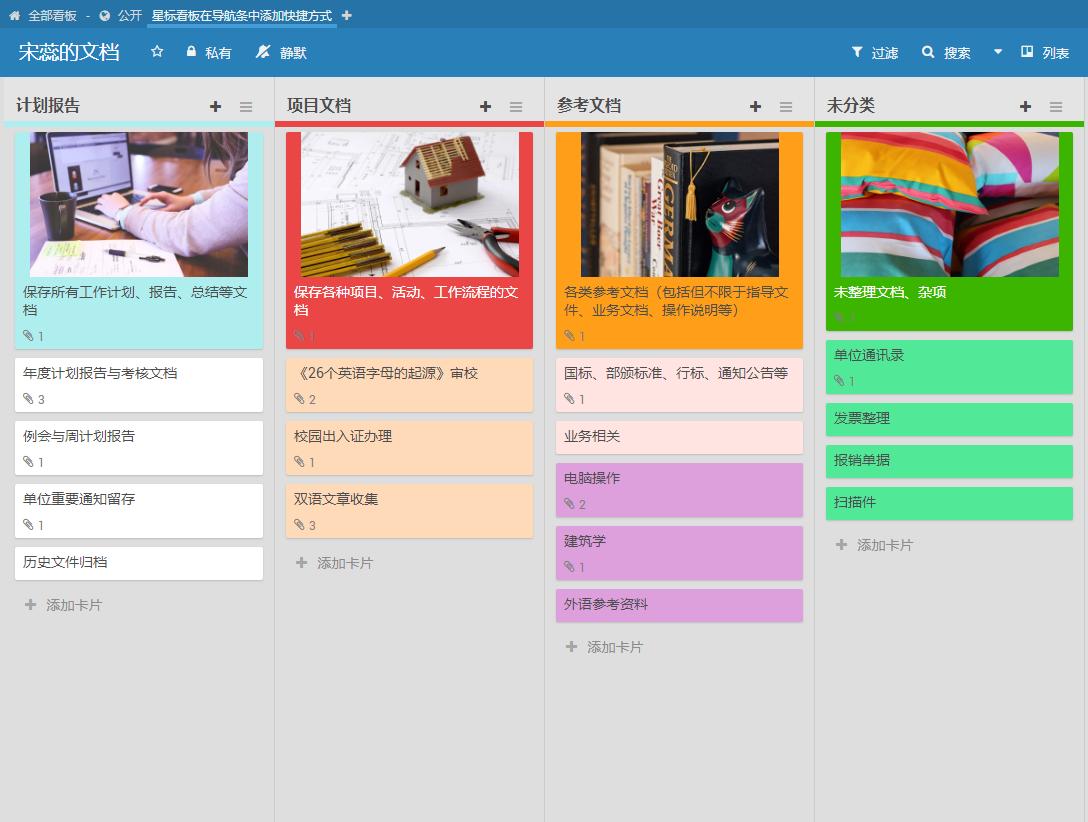
Task: Add starred board shortcut with plus icon
Action: tap(347, 15)
